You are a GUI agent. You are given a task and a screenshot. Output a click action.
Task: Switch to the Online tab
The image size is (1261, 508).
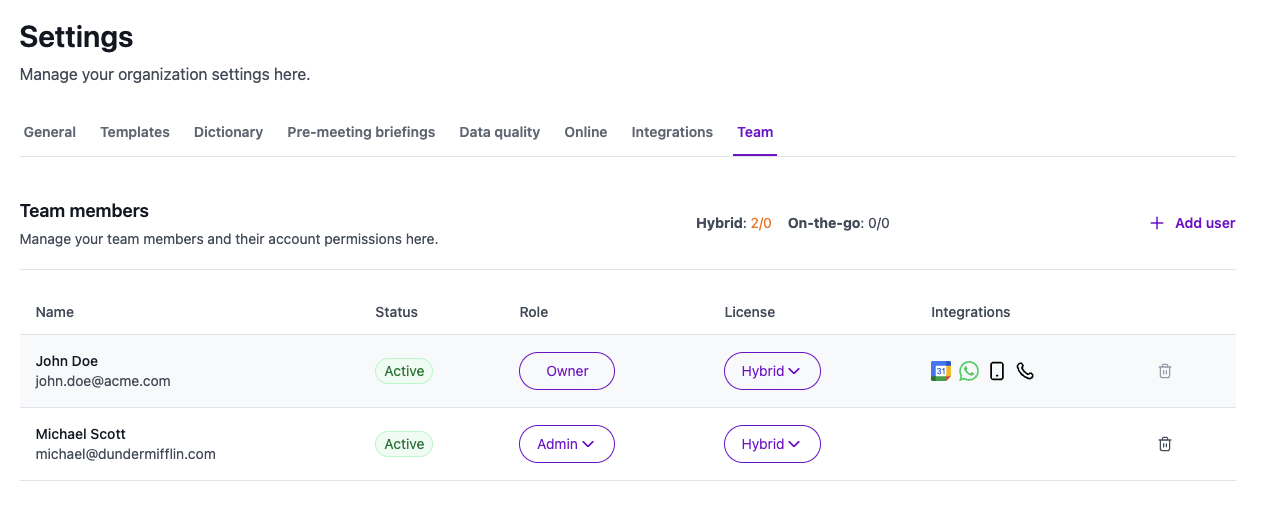click(586, 132)
